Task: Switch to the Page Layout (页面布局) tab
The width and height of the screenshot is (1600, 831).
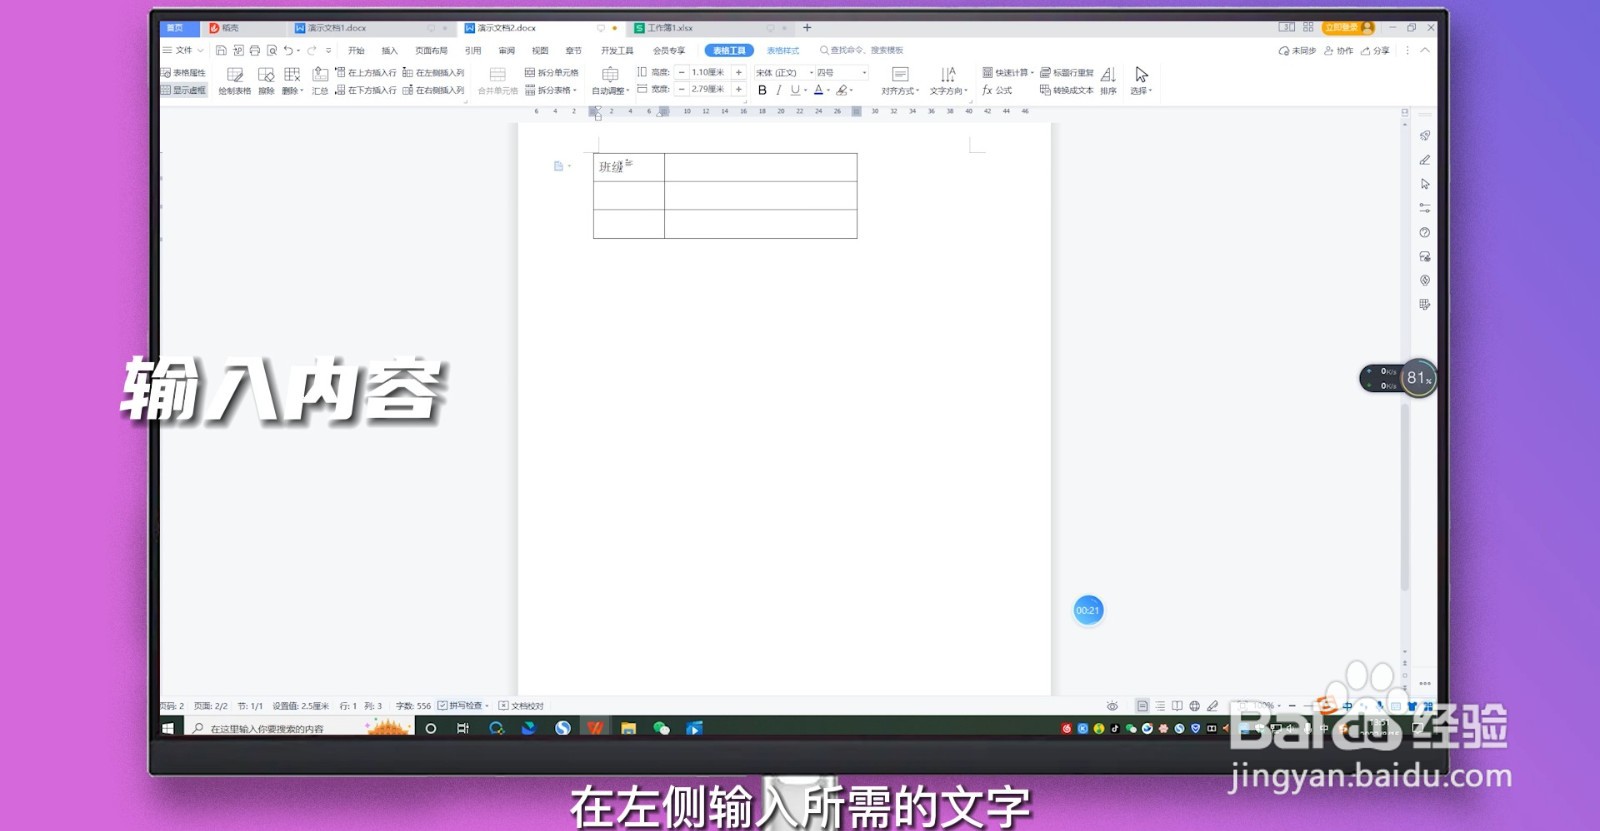Action: click(x=431, y=50)
